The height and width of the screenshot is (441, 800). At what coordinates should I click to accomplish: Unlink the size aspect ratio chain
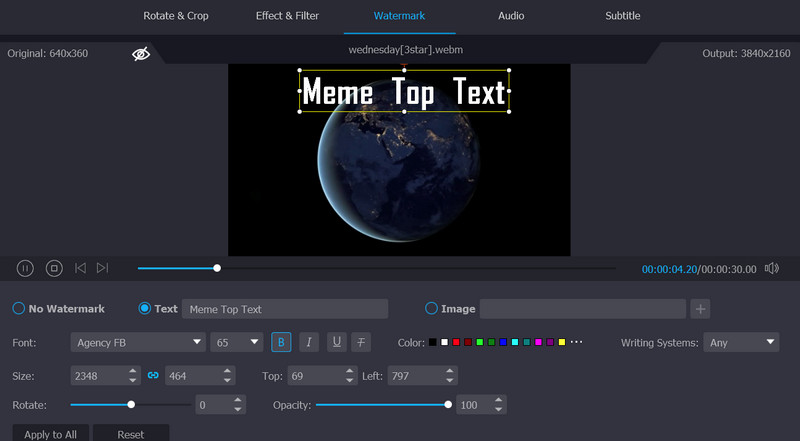click(x=153, y=375)
